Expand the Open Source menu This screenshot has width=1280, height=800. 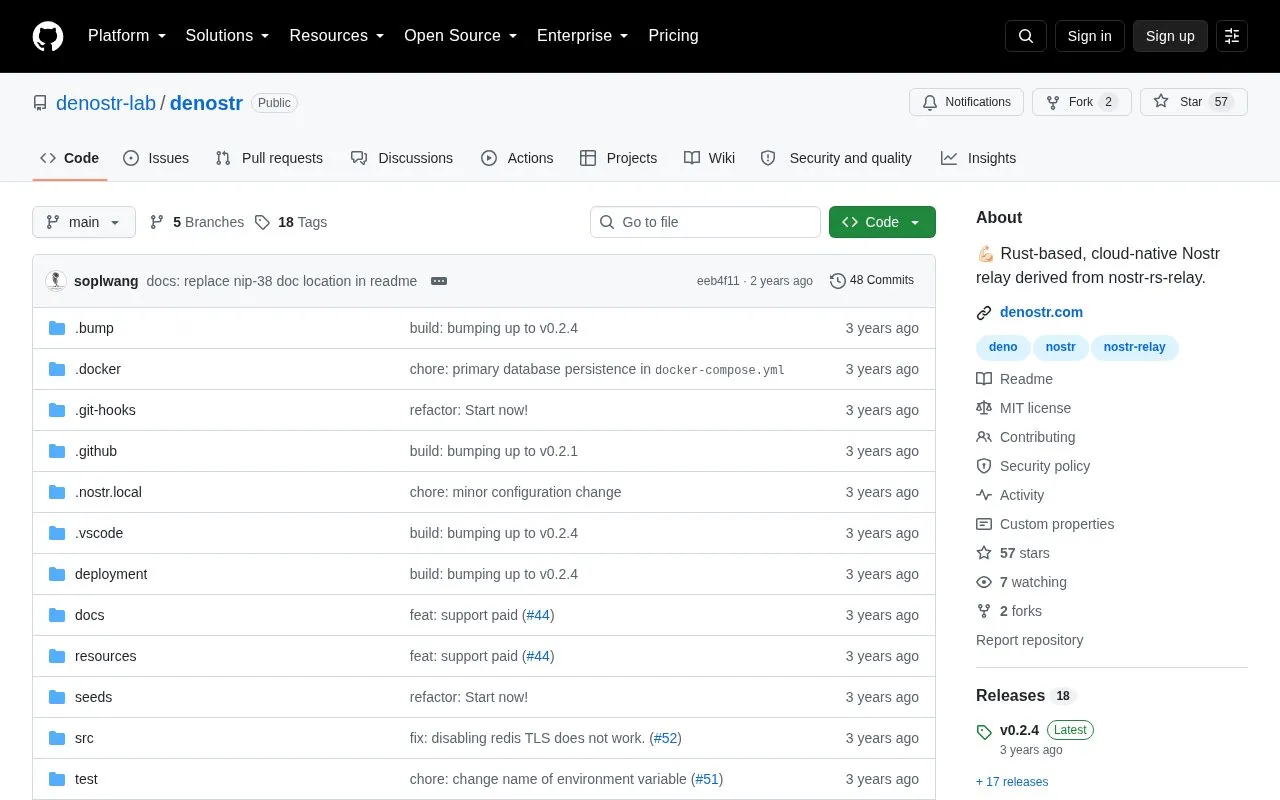click(461, 36)
